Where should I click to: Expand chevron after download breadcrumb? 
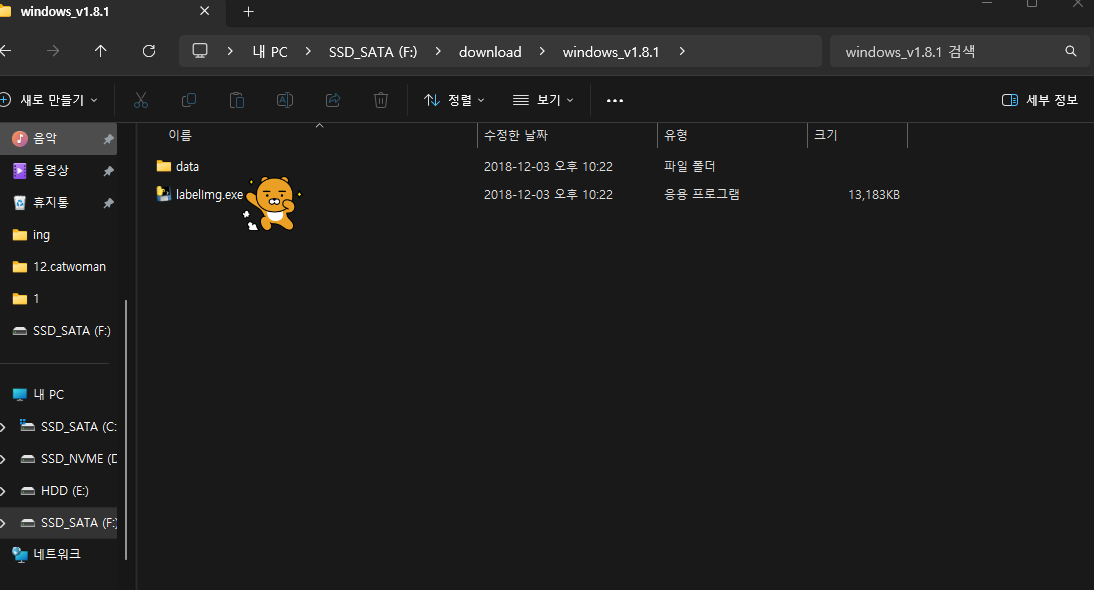[x=541, y=51]
